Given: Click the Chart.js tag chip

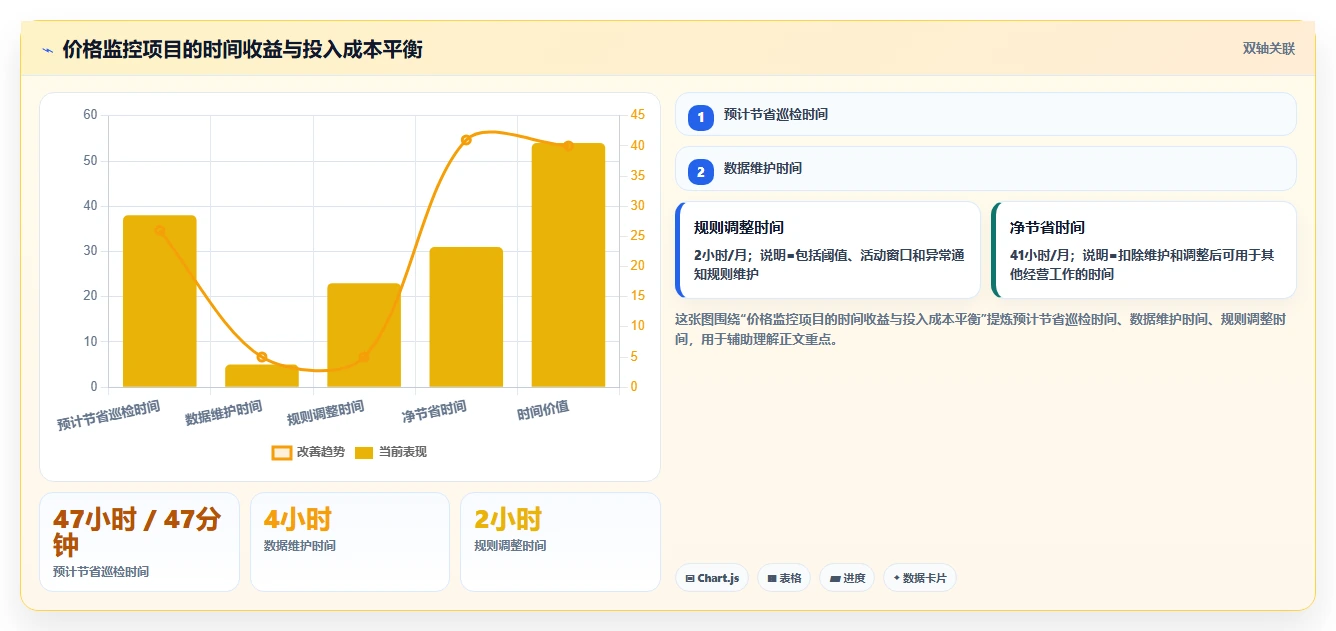Looking at the screenshot, I should [x=712, y=578].
